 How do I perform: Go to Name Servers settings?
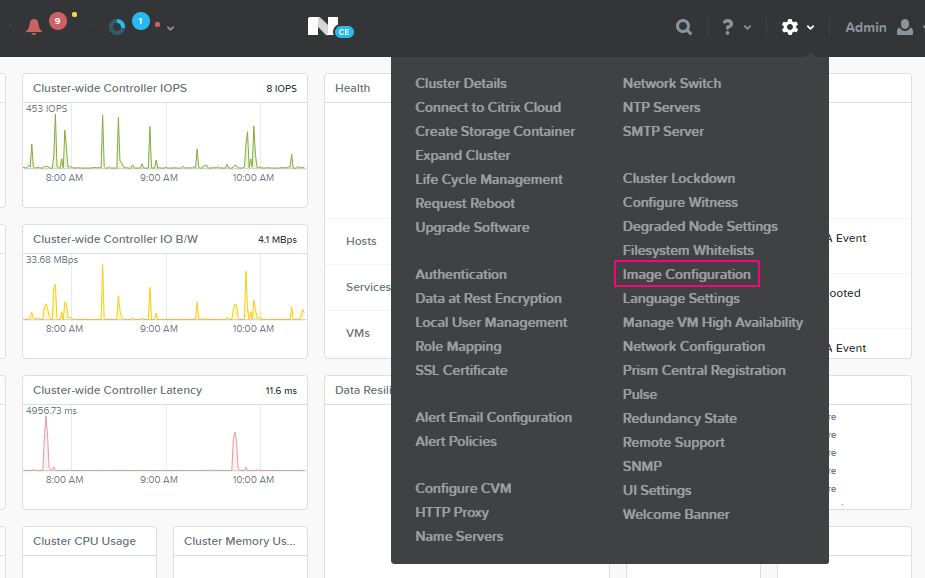click(459, 536)
